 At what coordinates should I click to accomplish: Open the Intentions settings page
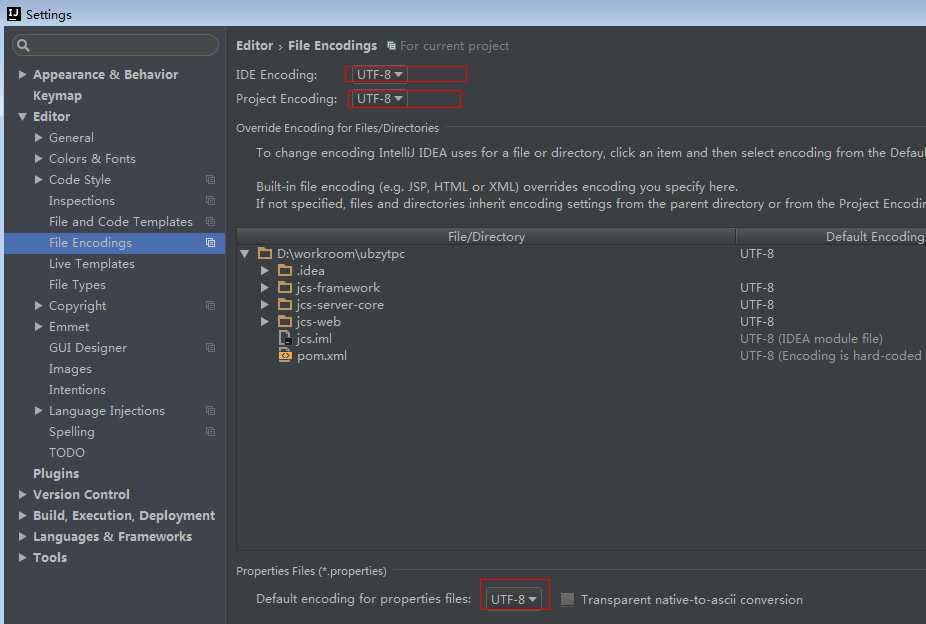click(77, 390)
